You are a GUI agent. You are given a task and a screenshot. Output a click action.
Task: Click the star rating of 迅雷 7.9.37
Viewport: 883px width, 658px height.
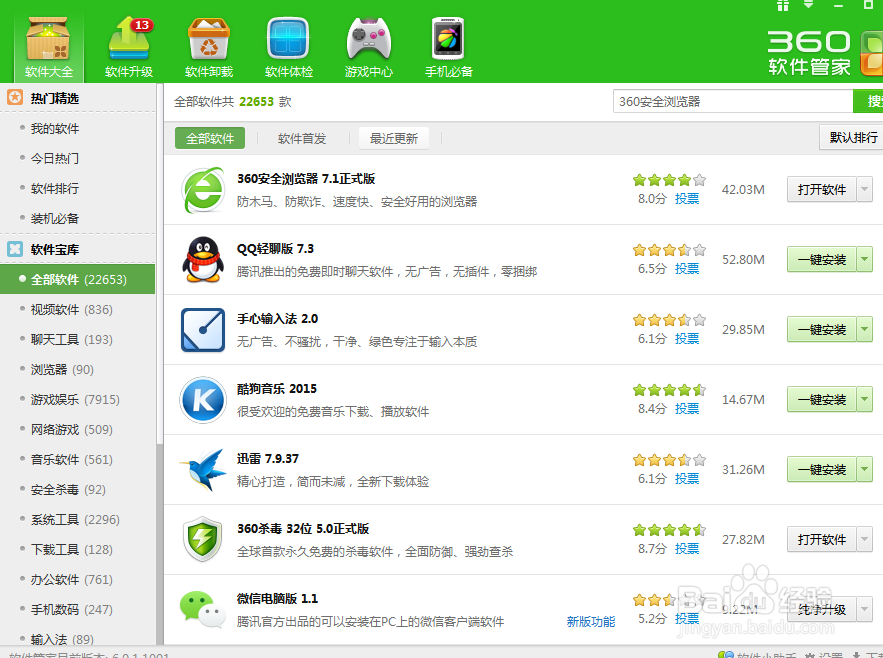point(669,460)
